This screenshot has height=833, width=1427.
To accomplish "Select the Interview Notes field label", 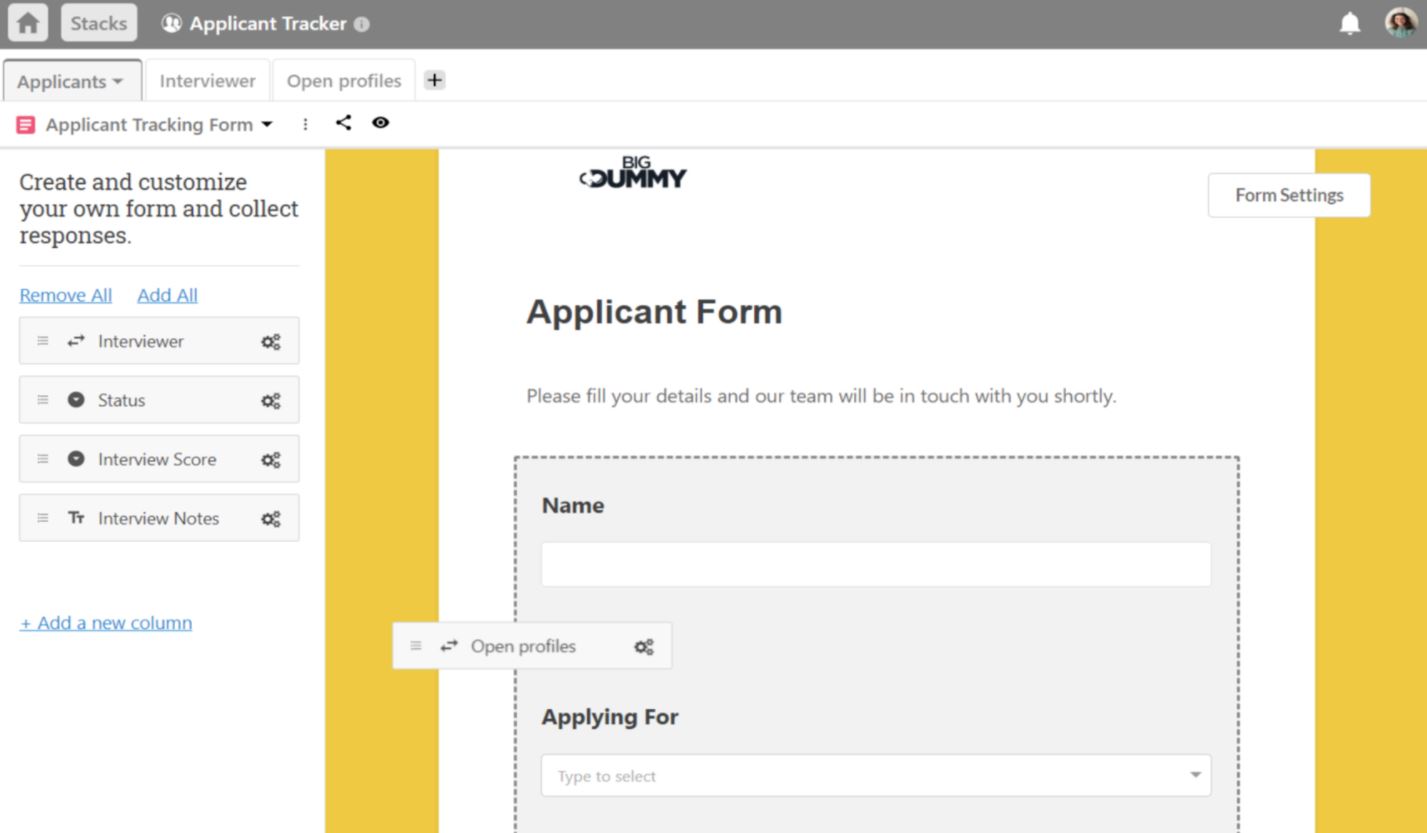I will (x=158, y=518).
